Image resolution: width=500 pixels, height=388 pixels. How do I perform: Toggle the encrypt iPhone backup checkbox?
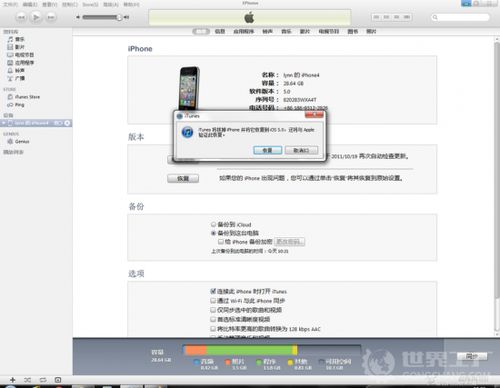pos(221,241)
